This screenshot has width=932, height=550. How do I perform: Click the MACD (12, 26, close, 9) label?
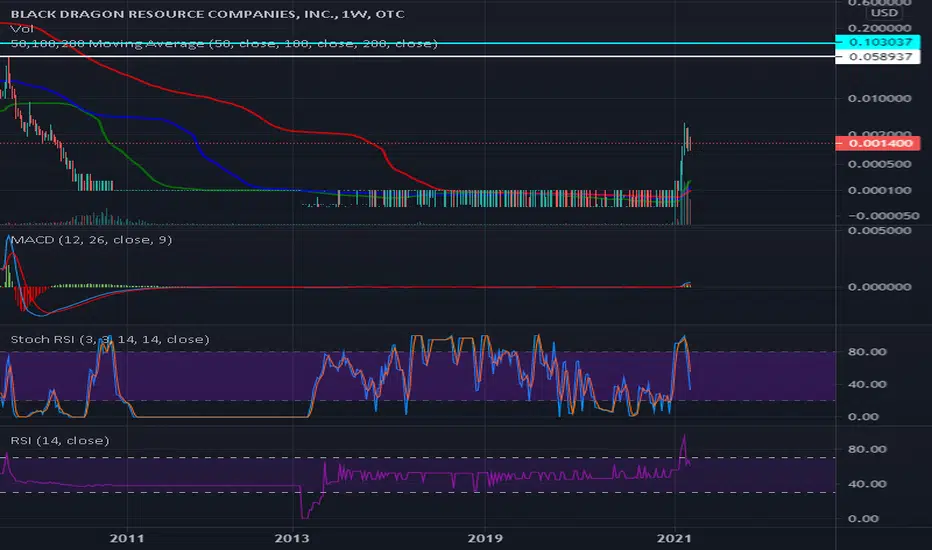point(92,240)
